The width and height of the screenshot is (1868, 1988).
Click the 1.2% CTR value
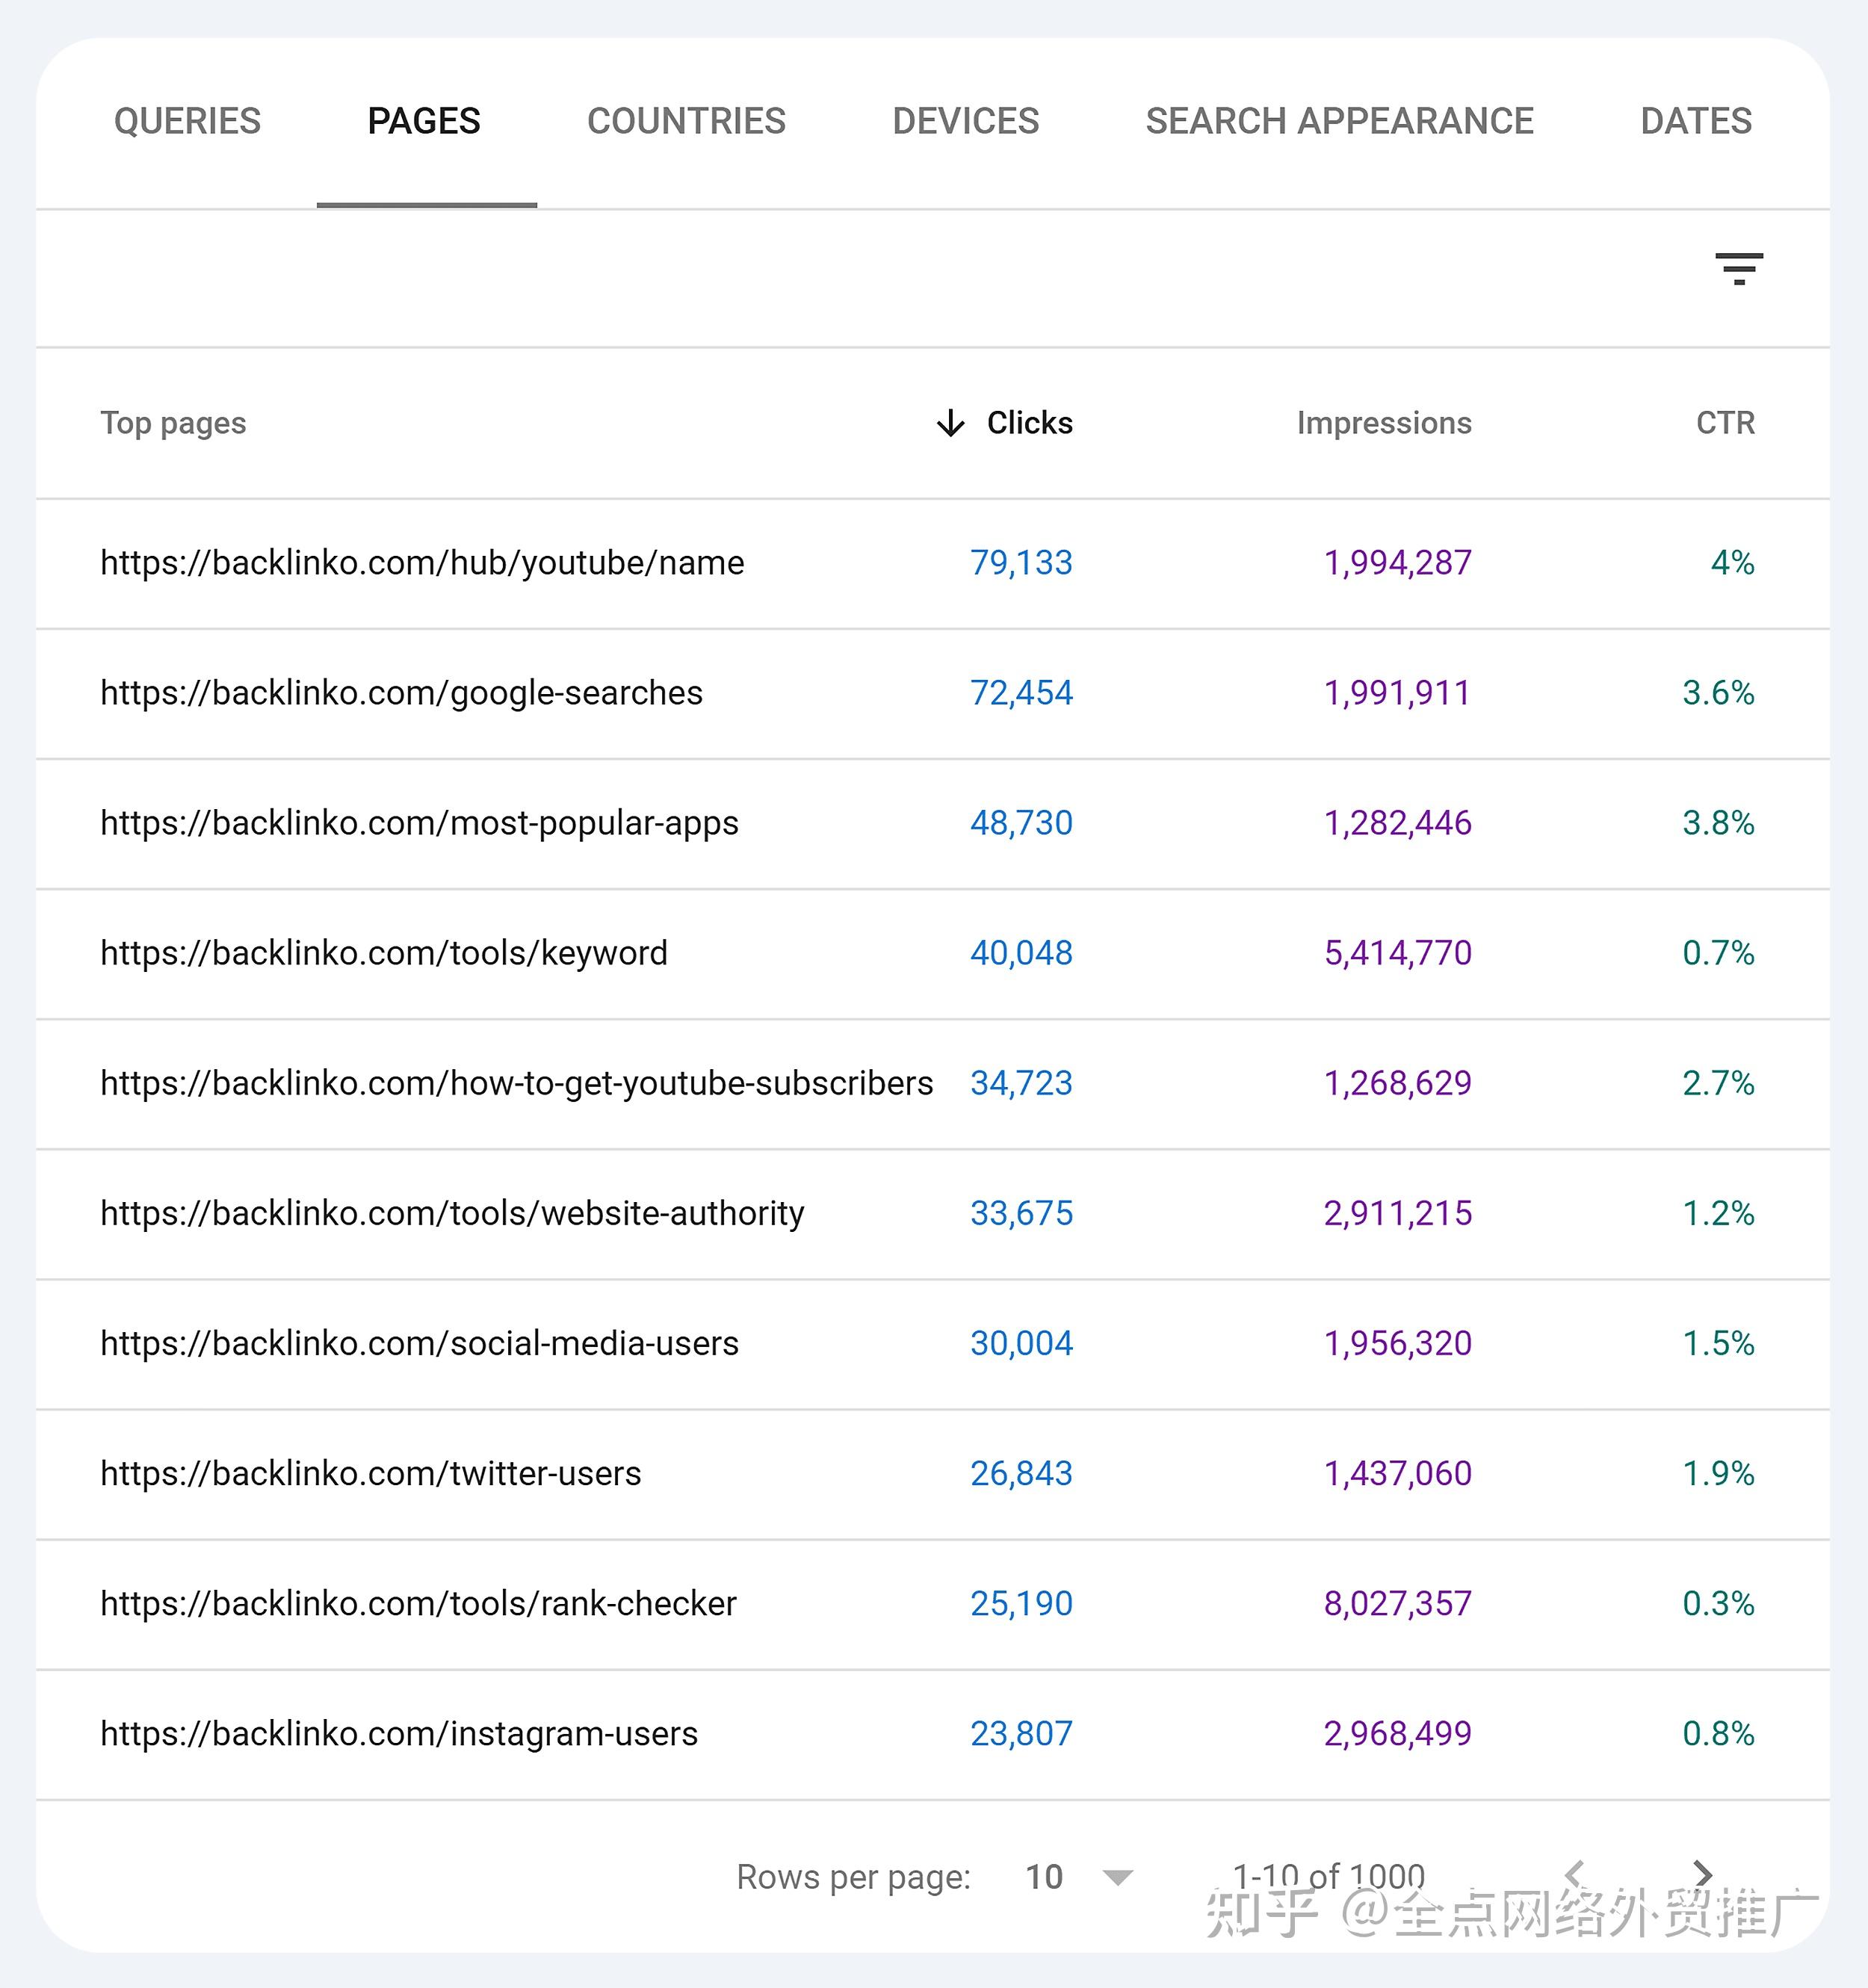pyautogui.click(x=1718, y=1213)
